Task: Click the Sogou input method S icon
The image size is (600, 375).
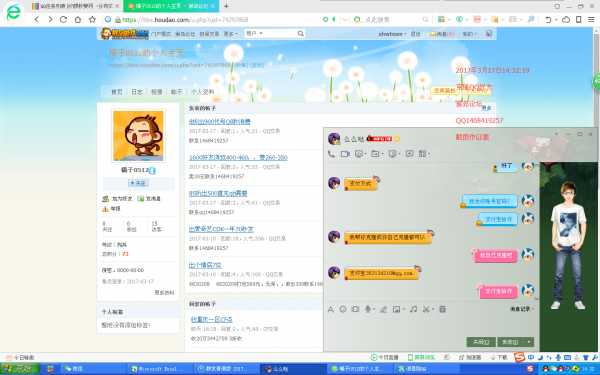Action: coord(519,357)
